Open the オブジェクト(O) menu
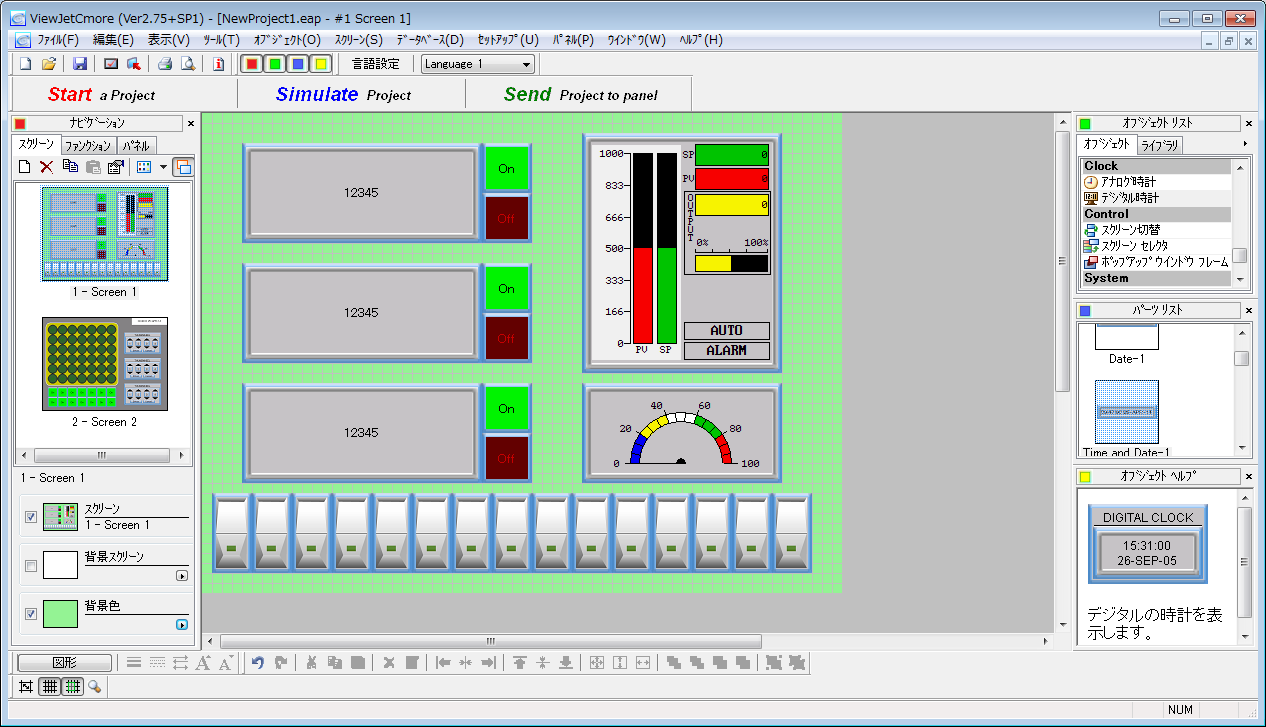This screenshot has width=1266, height=727. (287, 40)
